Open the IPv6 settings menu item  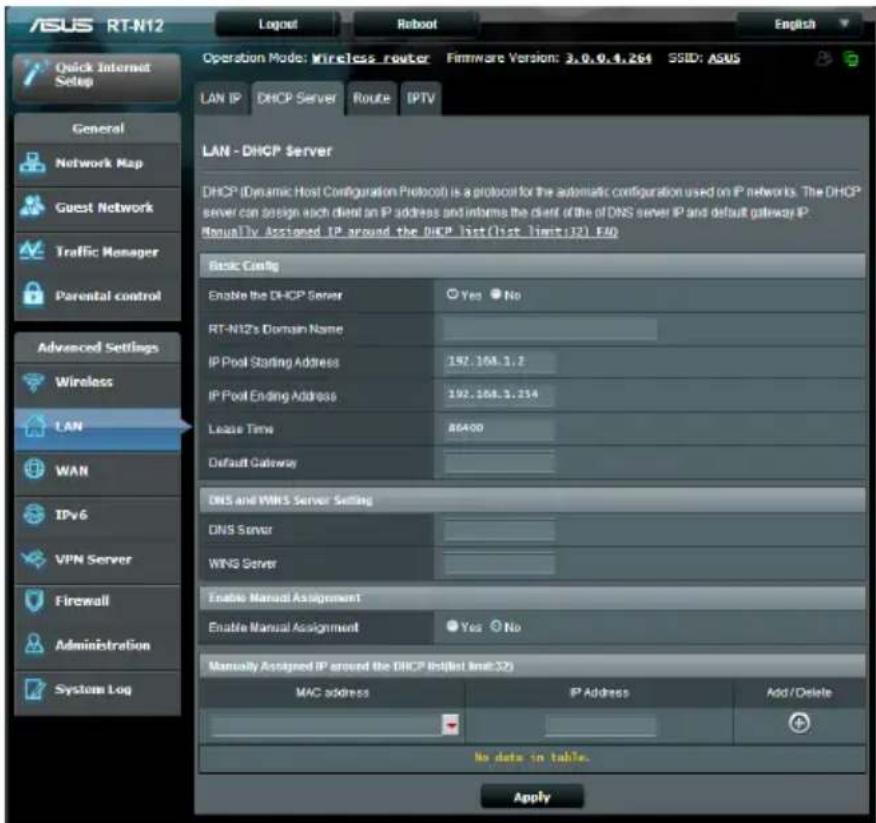98,515
